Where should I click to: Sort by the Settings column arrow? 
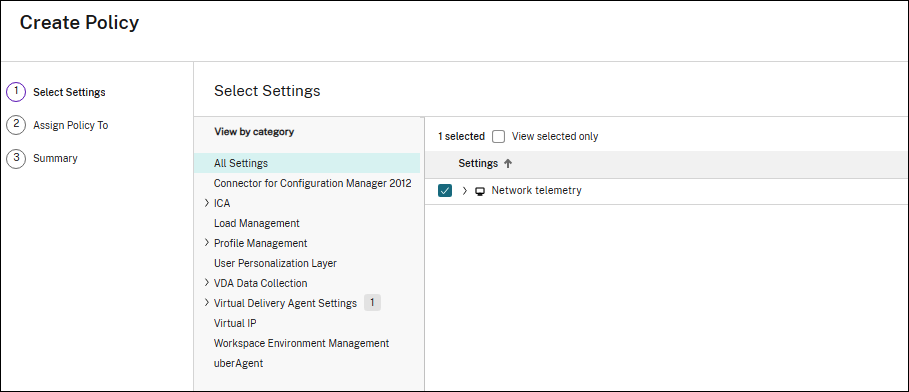click(508, 164)
